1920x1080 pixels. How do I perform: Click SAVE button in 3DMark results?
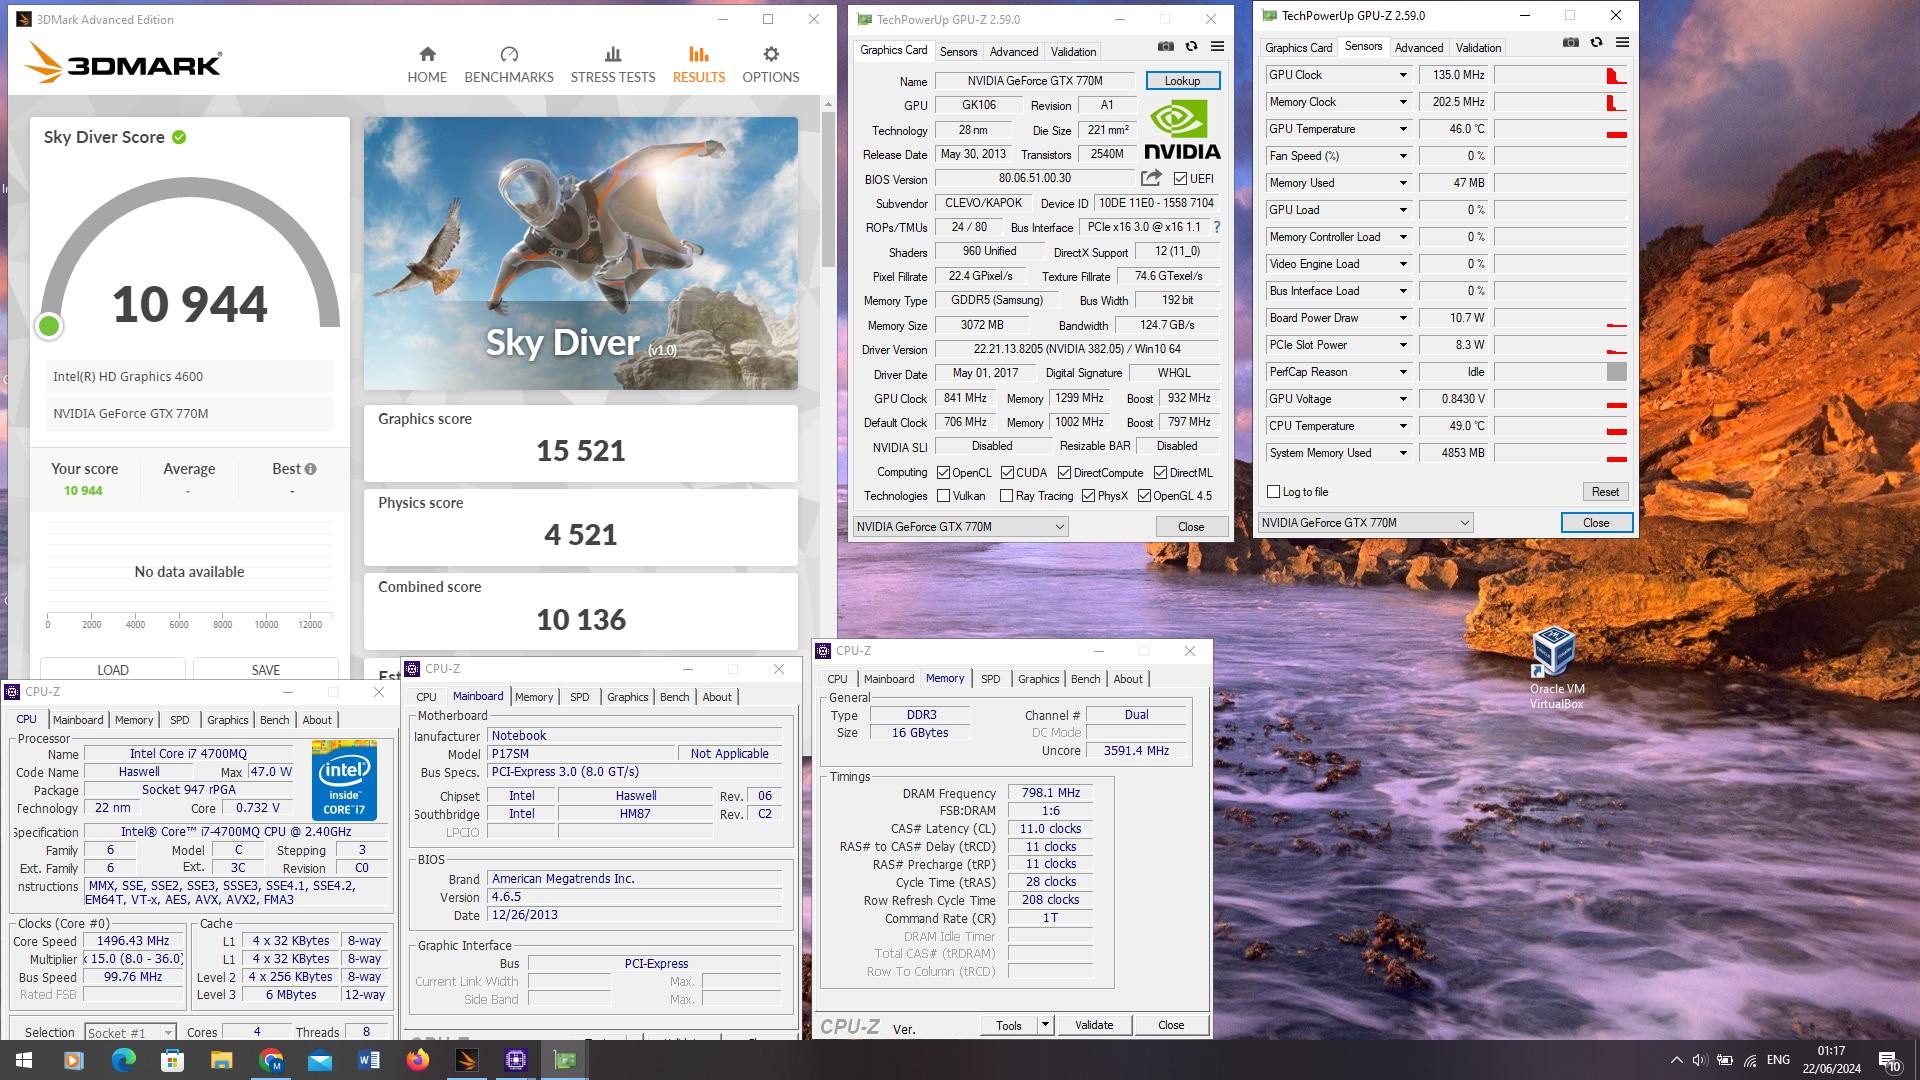click(266, 669)
